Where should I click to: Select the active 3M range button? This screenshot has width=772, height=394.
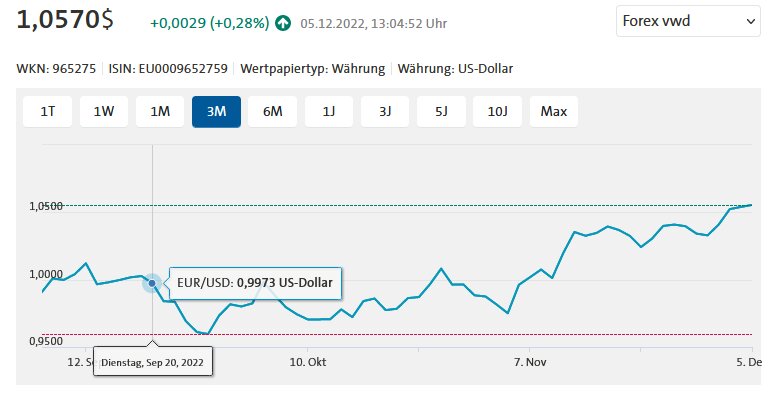(x=216, y=111)
